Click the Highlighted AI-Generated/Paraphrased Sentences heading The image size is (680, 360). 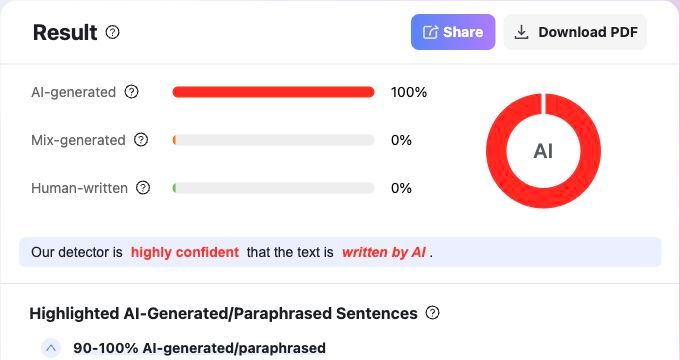pos(223,313)
